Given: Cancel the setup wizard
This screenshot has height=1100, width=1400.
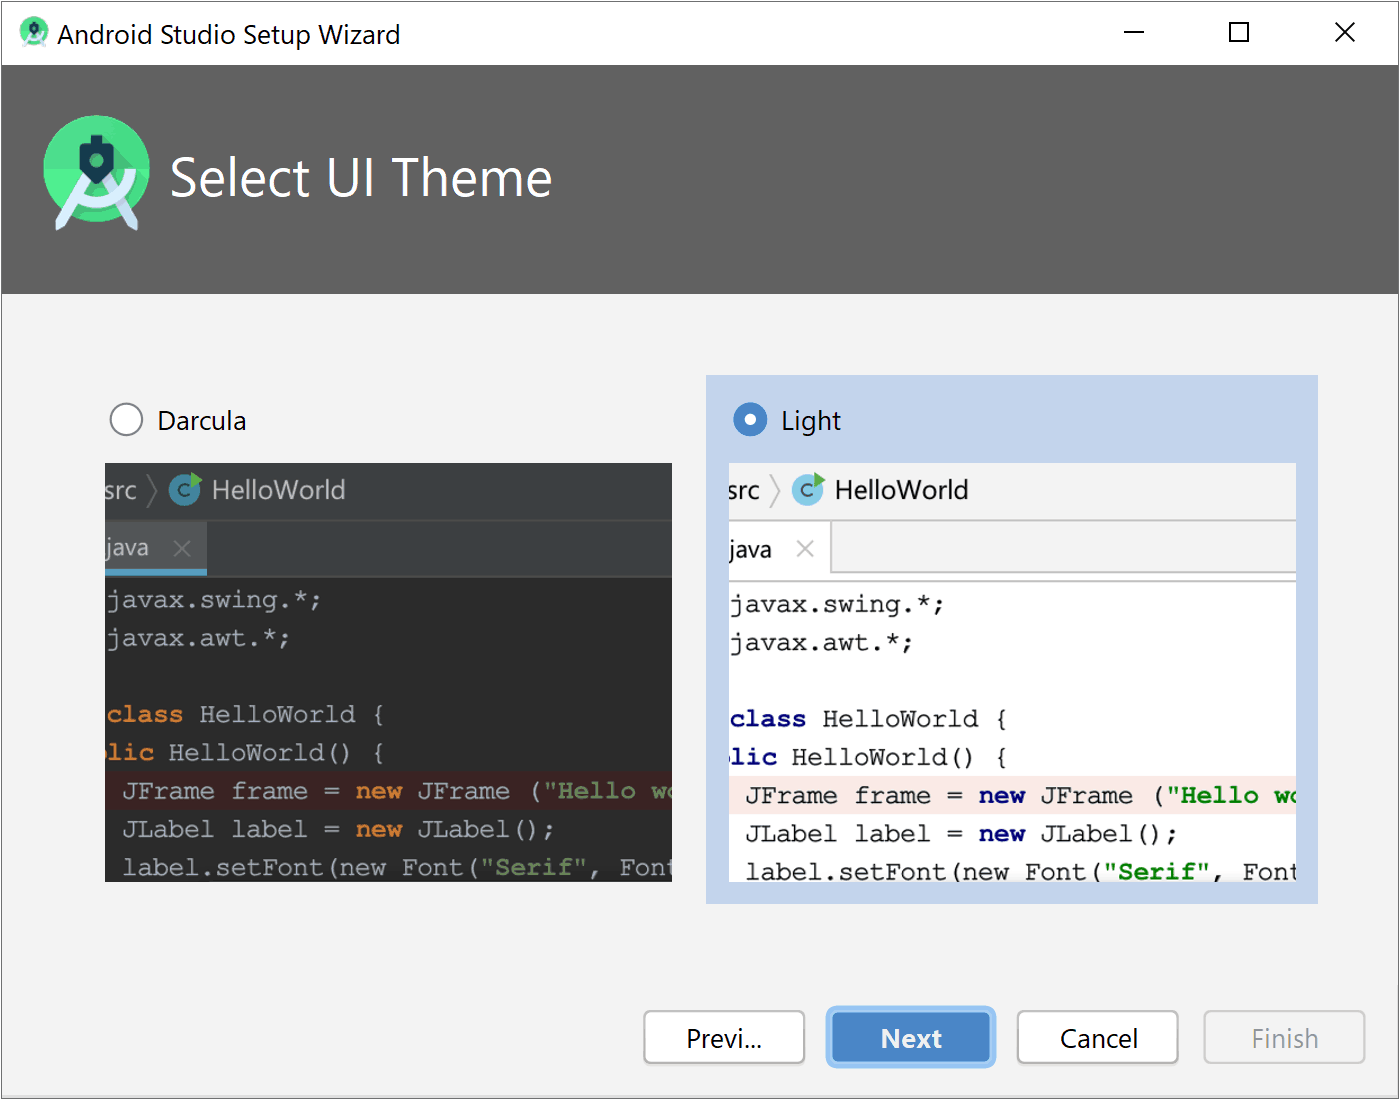Looking at the screenshot, I should click(1098, 1038).
